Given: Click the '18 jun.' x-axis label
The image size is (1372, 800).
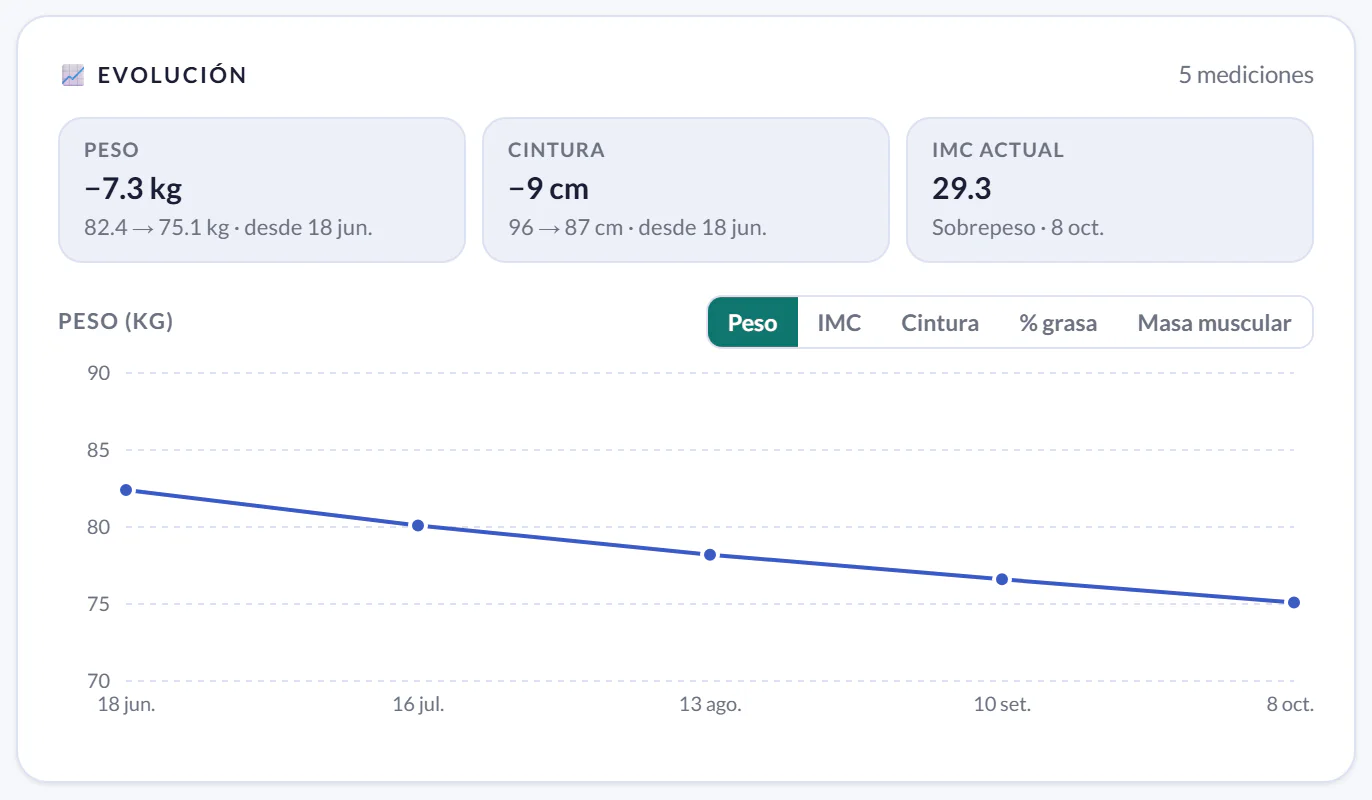Looking at the screenshot, I should point(126,704).
